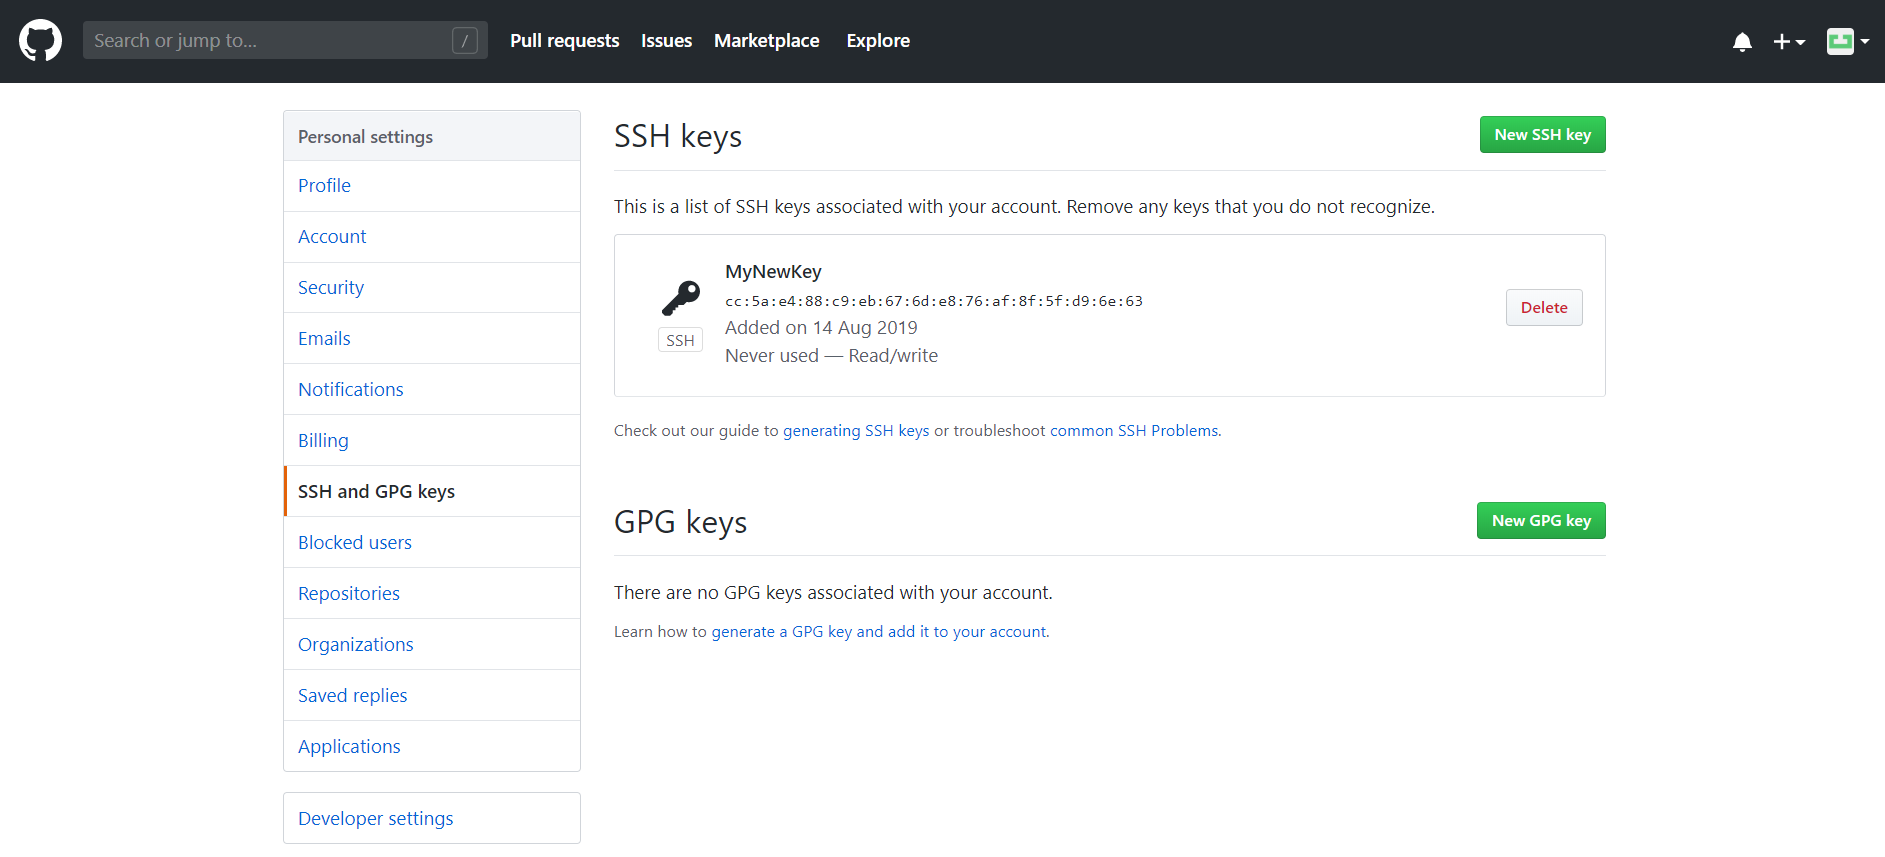The width and height of the screenshot is (1885, 857).
Task: Click the Personal settings header
Action: [432, 137]
